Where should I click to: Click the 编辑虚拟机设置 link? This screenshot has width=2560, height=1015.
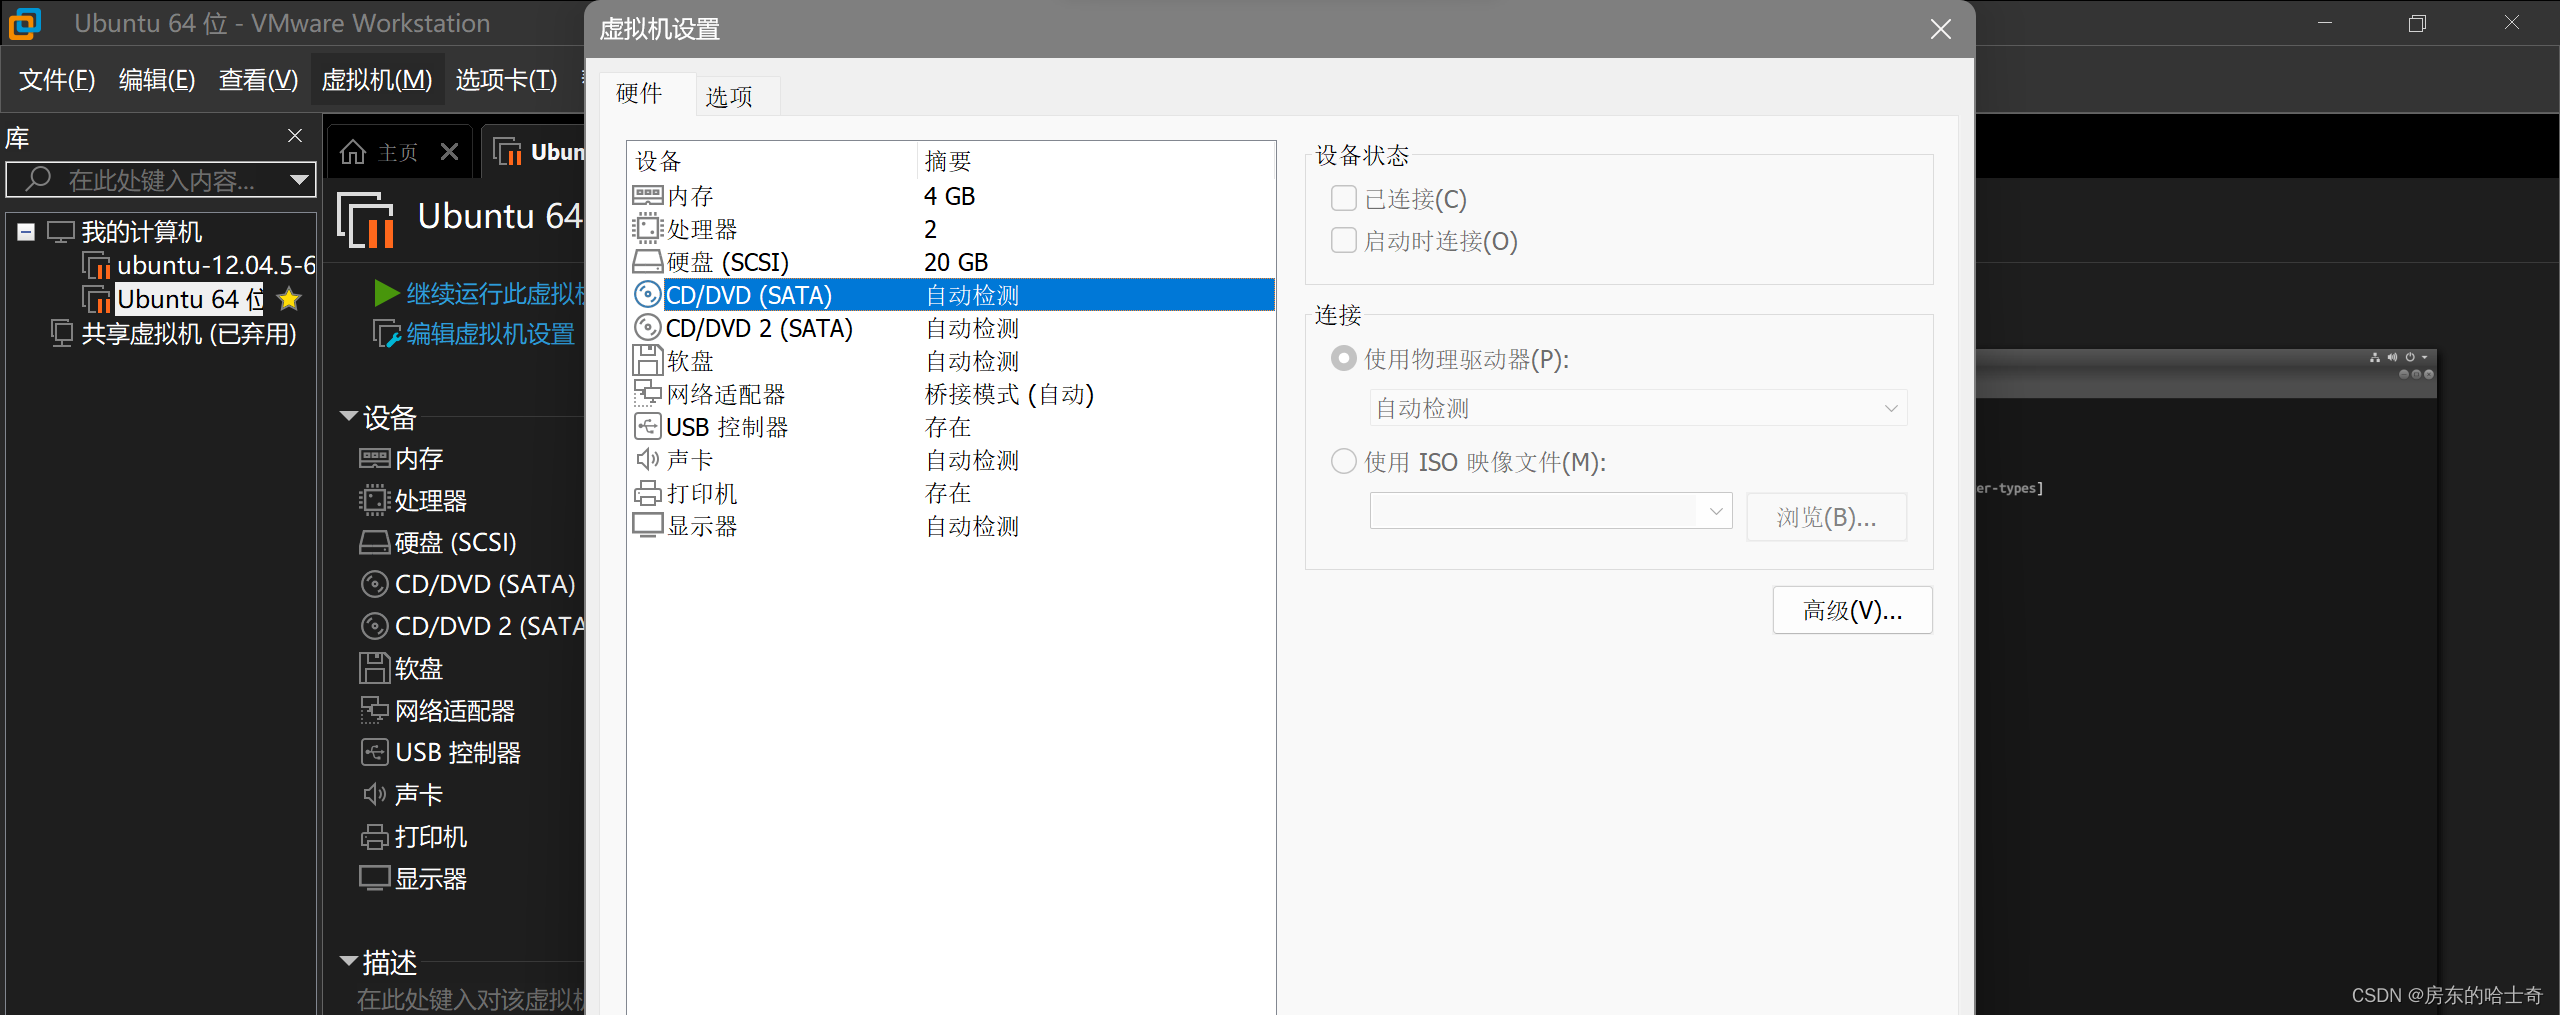coord(490,333)
